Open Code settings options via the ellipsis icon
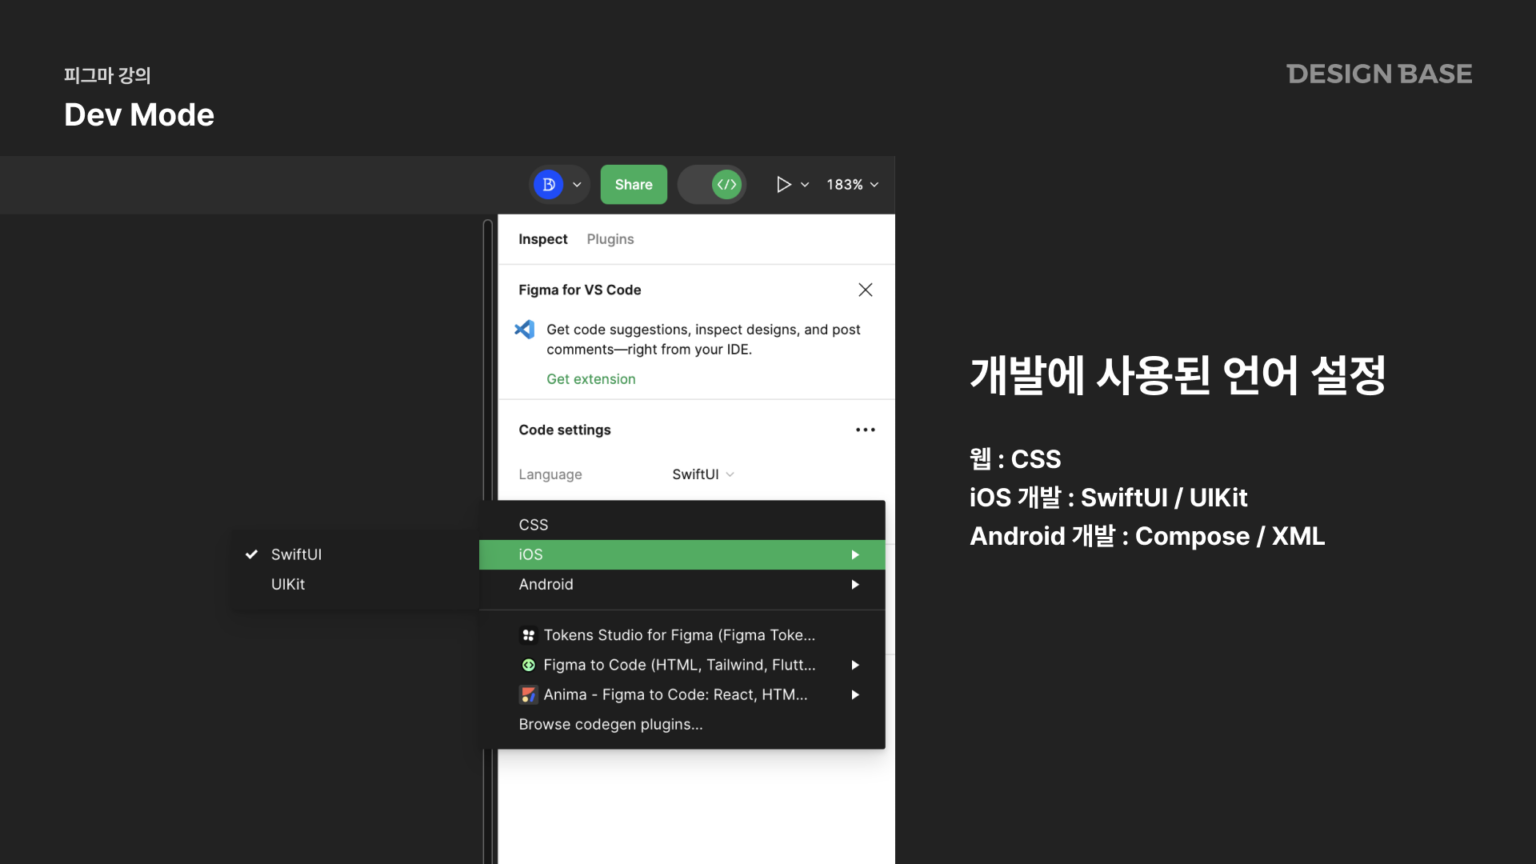 click(x=865, y=429)
